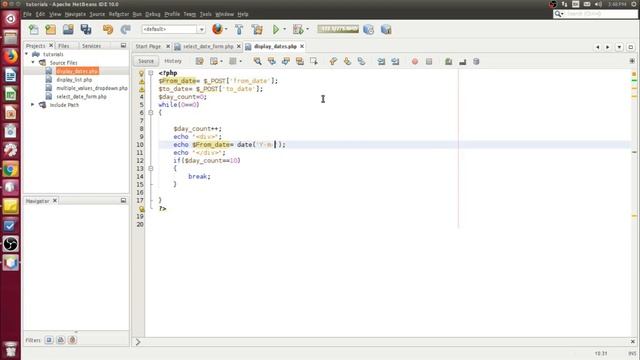The height and width of the screenshot is (360, 640).
Task: Click the Find Next Occurrence icon
Action: click(286, 61)
